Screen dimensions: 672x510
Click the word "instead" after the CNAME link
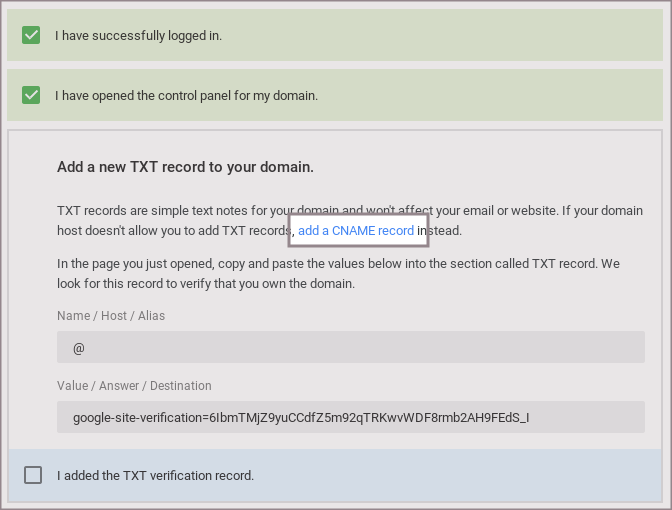coord(439,230)
